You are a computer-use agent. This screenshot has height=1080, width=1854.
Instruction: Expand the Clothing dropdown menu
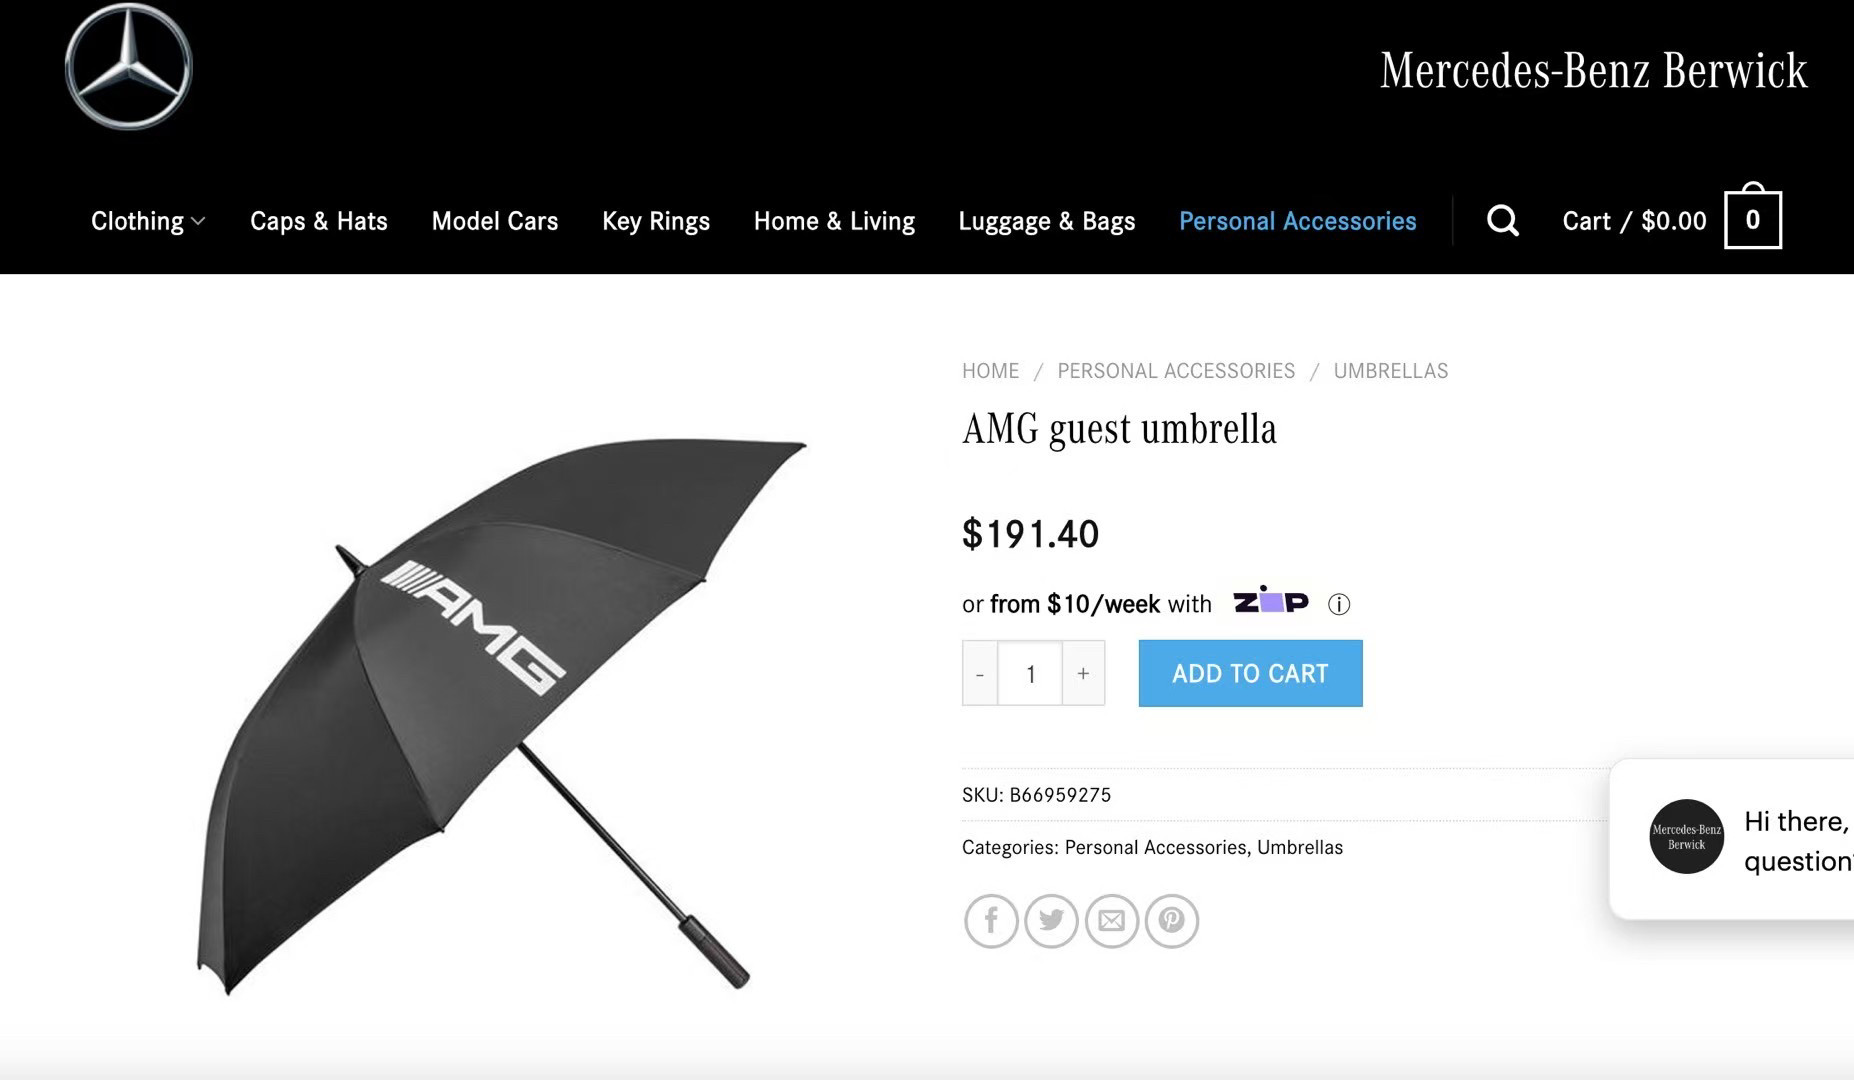coord(148,221)
